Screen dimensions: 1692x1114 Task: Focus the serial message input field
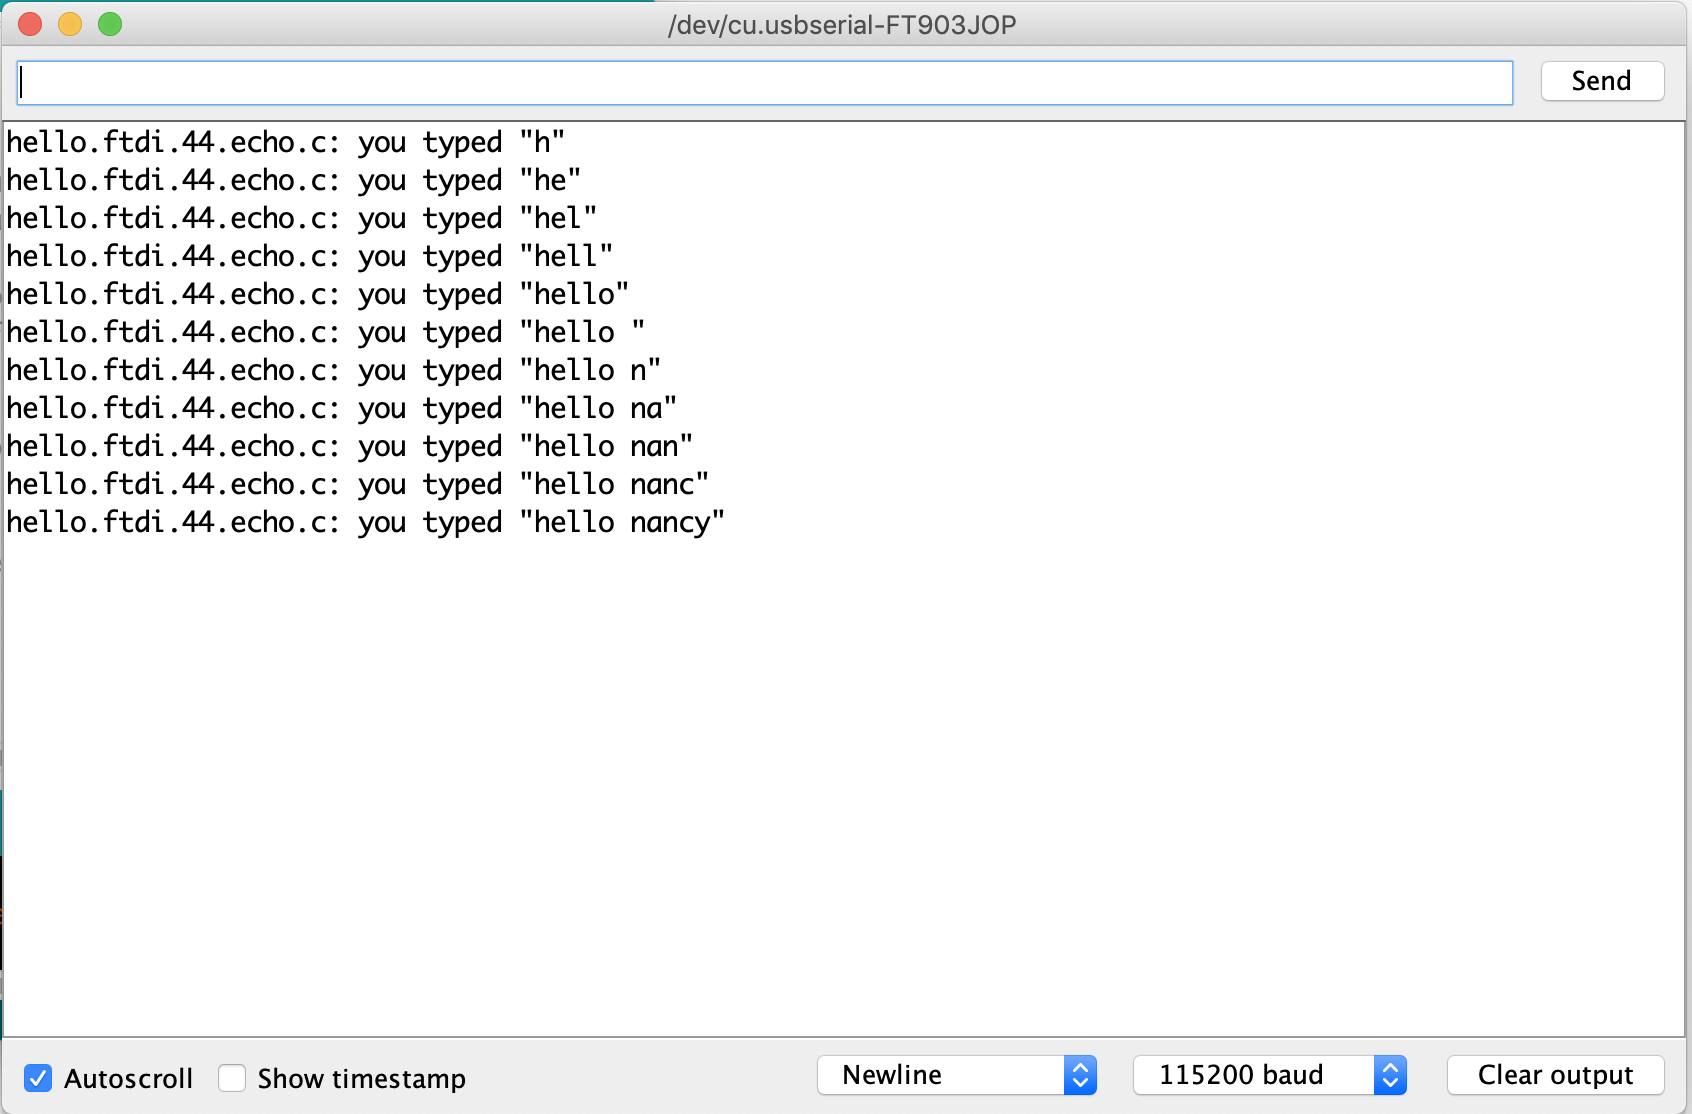[x=765, y=83]
